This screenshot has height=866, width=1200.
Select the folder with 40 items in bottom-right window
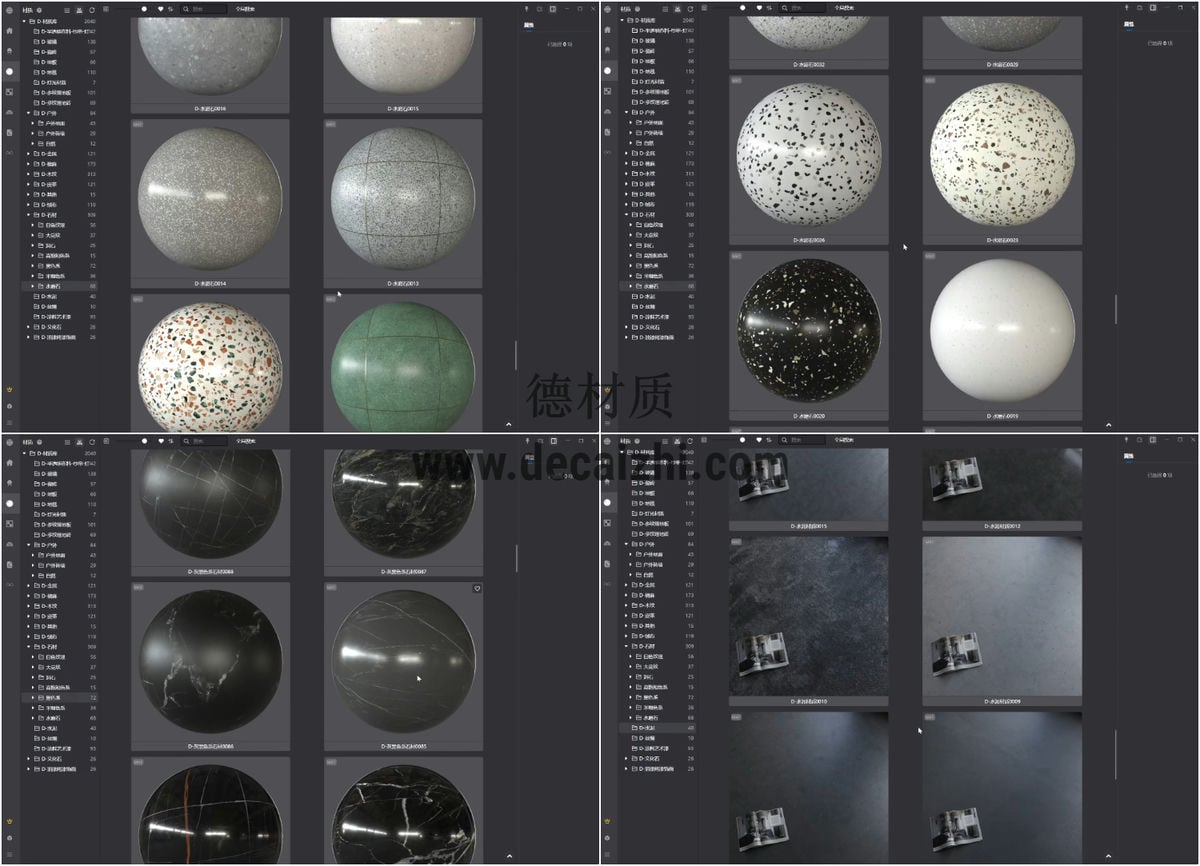pos(658,728)
